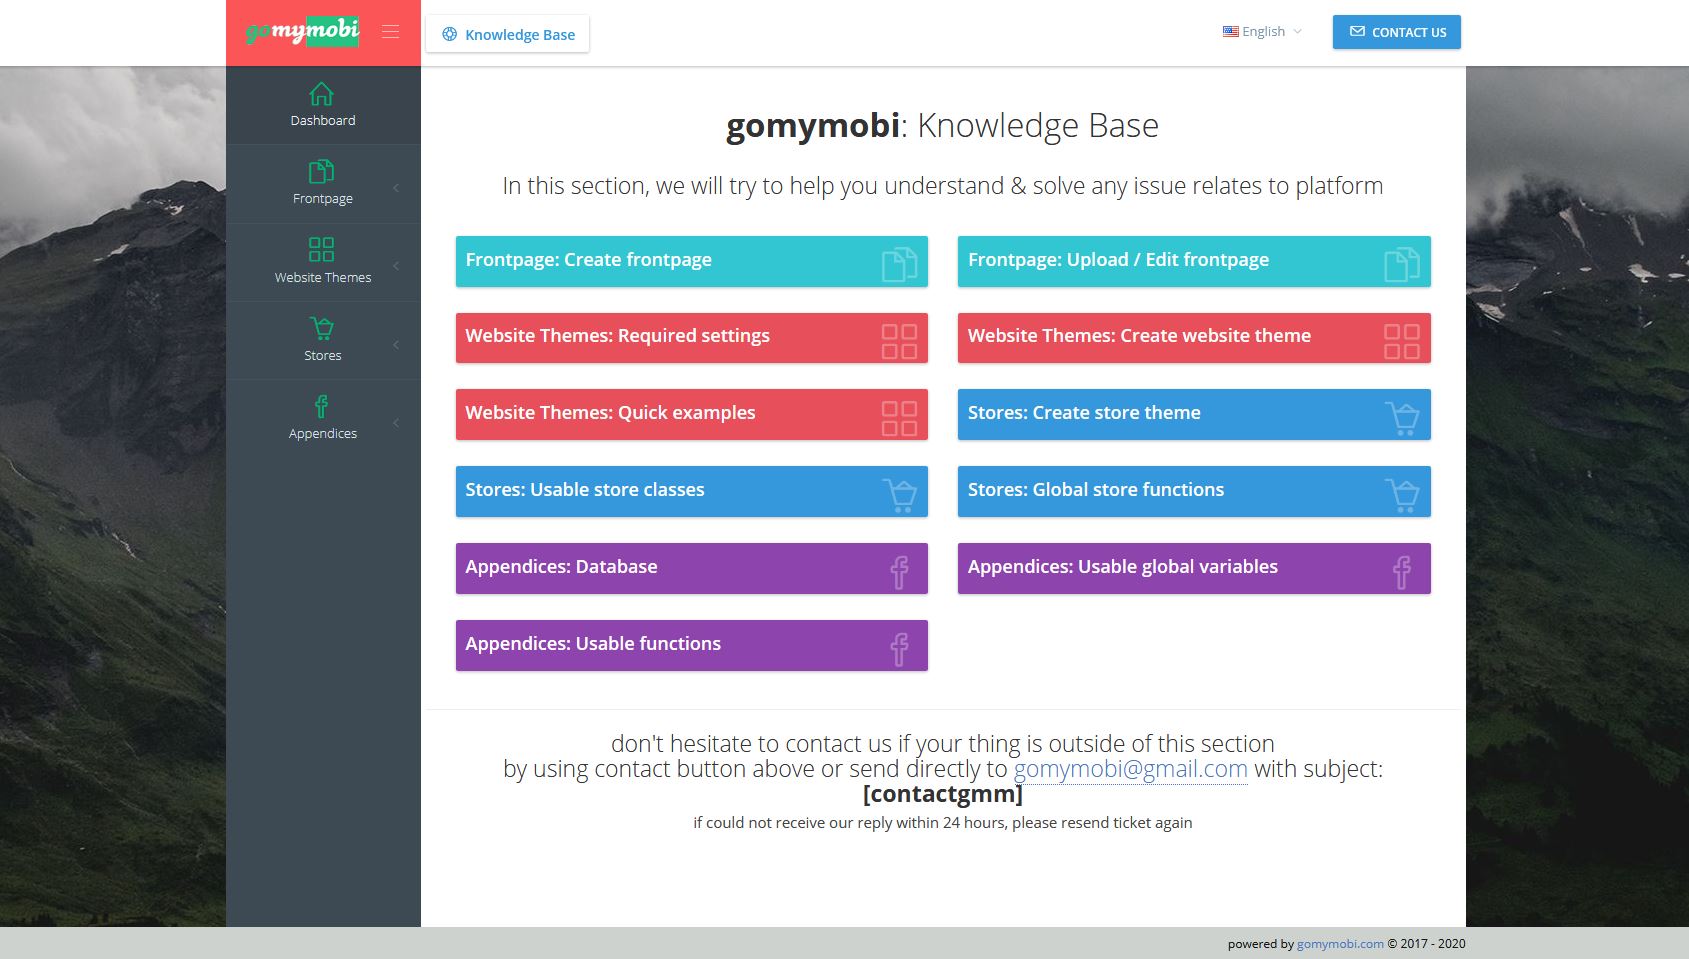Open Website Themes: Create website theme article
The height and width of the screenshot is (959, 1689).
pyautogui.click(x=1194, y=338)
